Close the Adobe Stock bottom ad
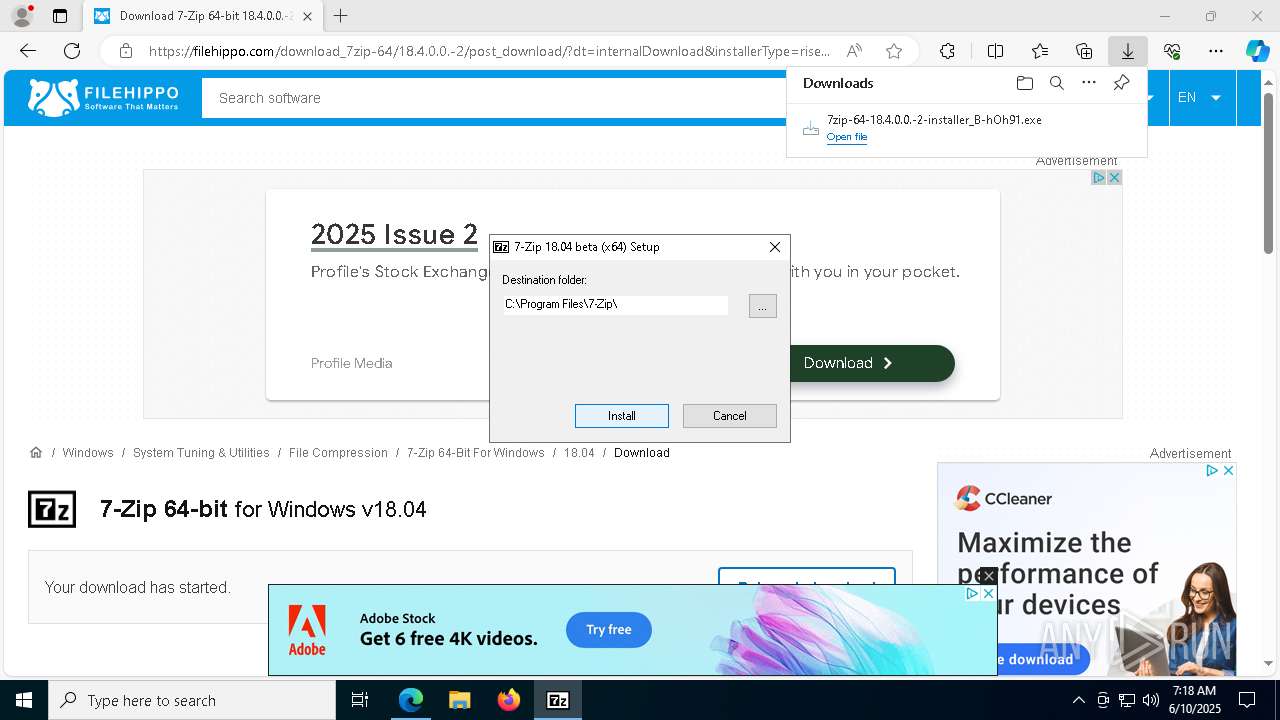The height and width of the screenshot is (720, 1280). click(988, 593)
